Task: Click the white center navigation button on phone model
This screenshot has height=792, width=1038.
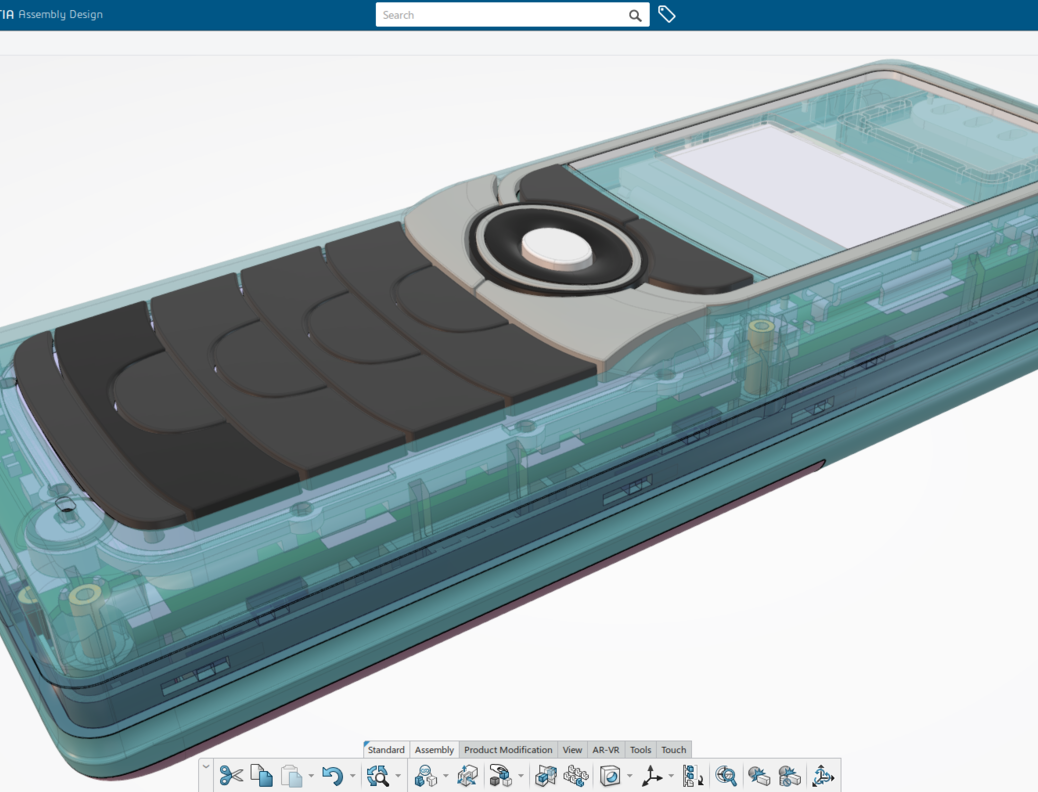Action: pyautogui.click(x=556, y=245)
